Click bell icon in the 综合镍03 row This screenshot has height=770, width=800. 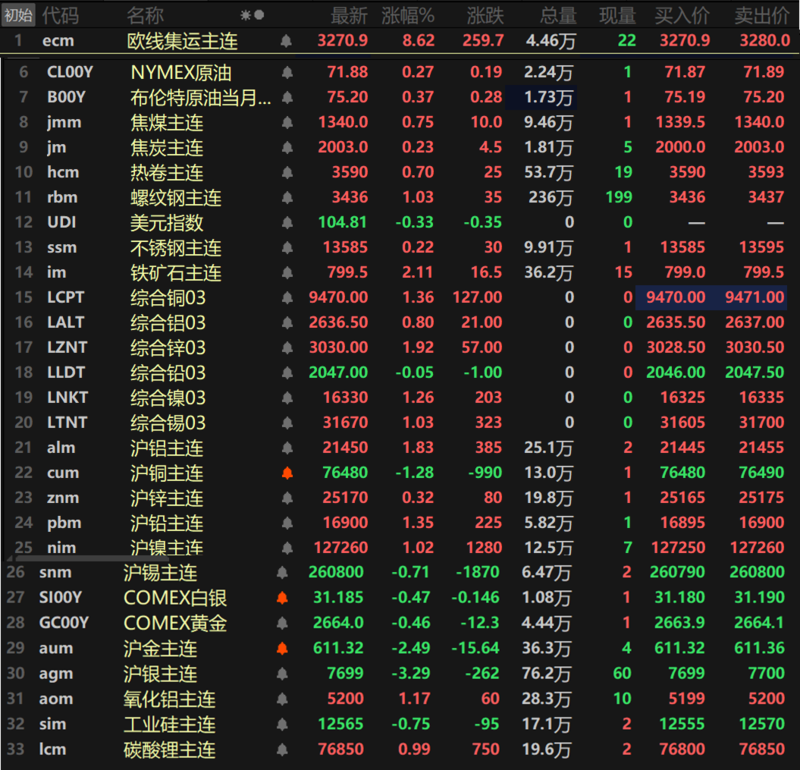(x=287, y=398)
